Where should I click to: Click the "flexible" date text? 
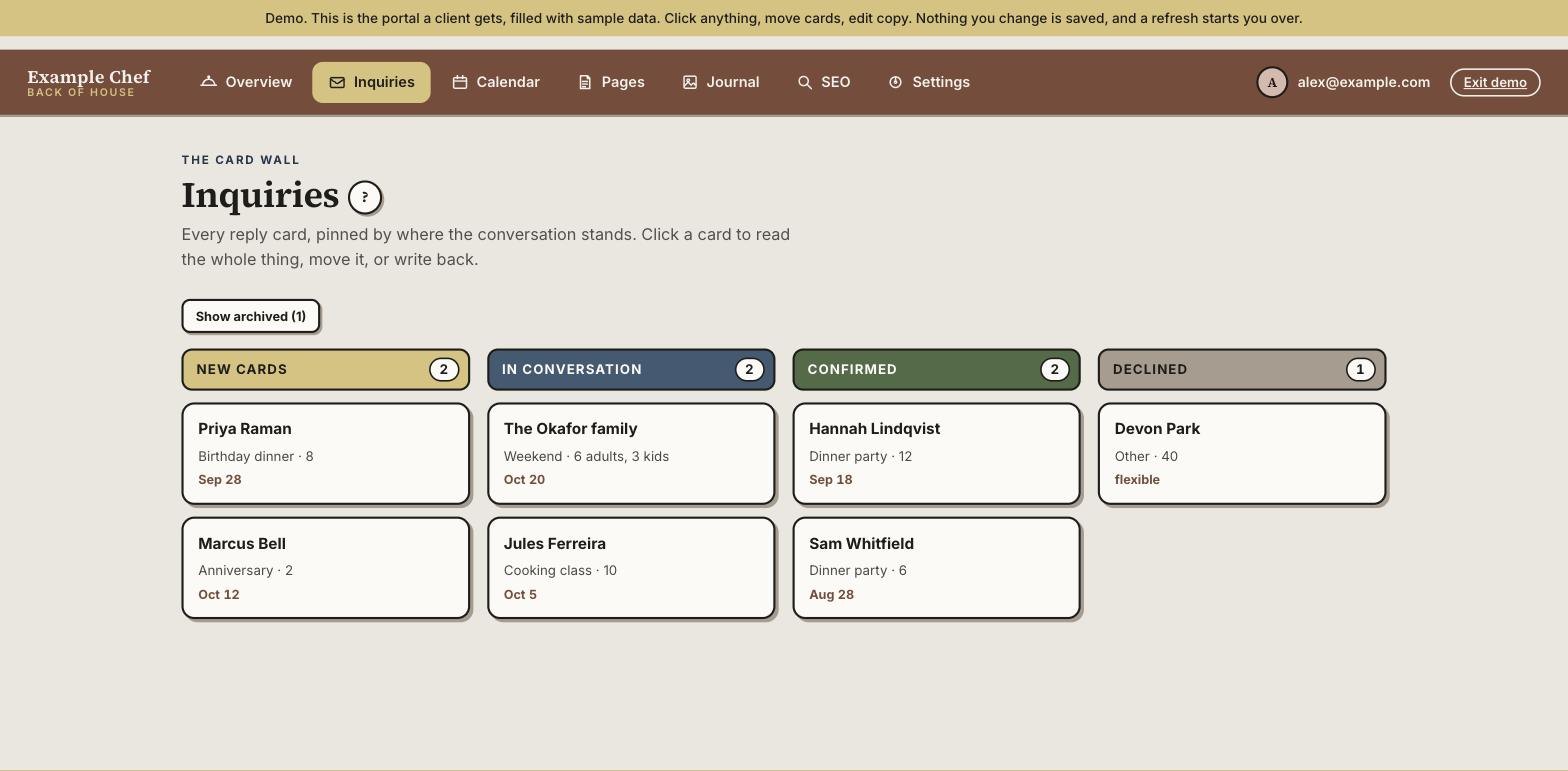(1137, 480)
